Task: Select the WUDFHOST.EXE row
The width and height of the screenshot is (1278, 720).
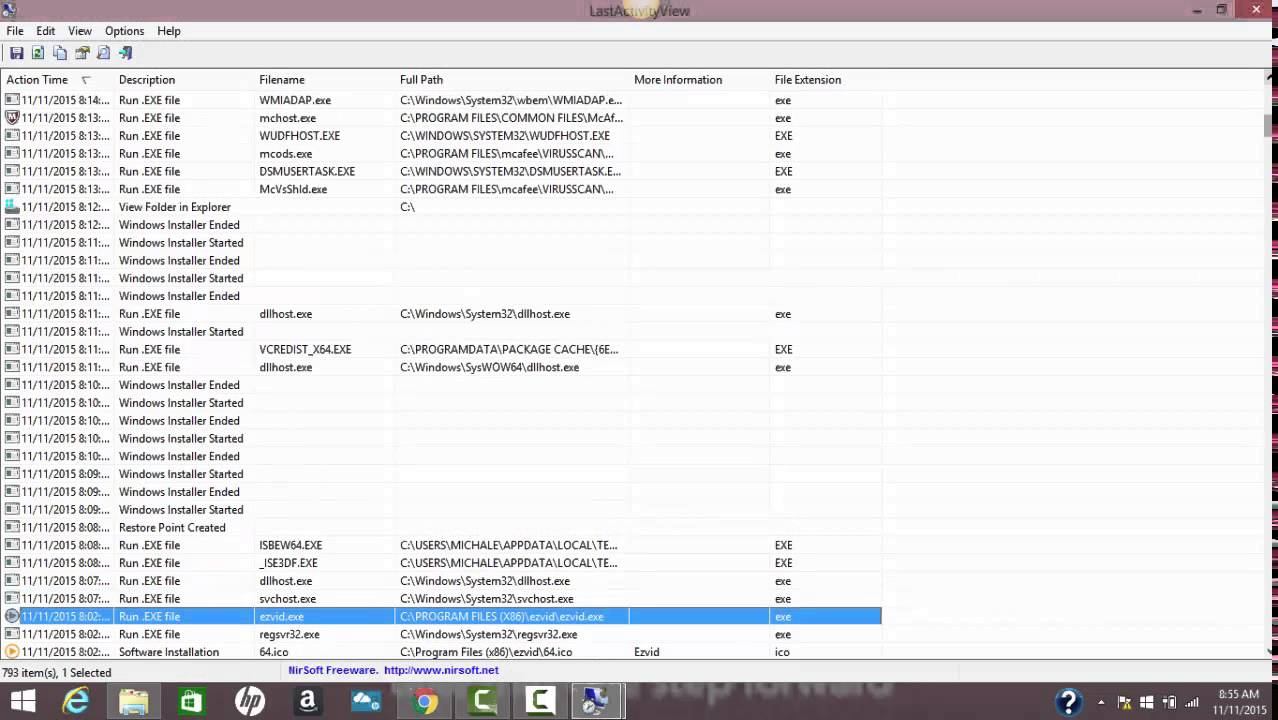Action: pyautogui.click(x=441, y=136)
